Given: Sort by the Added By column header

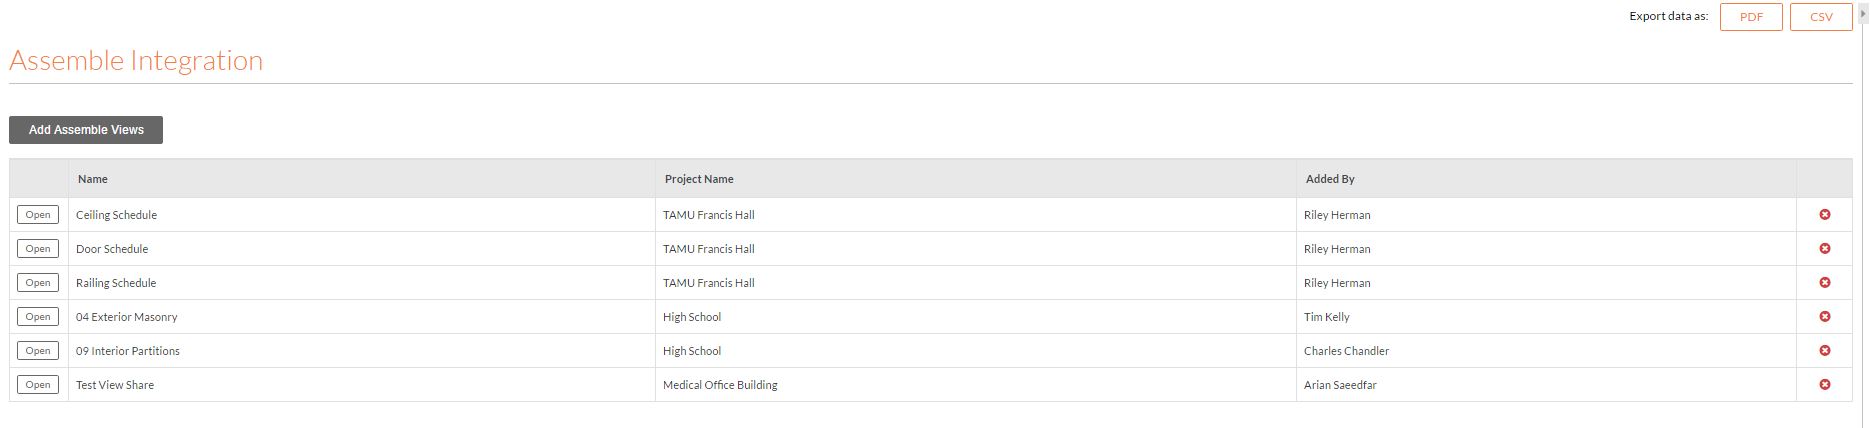Looking at the screenshot, I should 1330,179.
